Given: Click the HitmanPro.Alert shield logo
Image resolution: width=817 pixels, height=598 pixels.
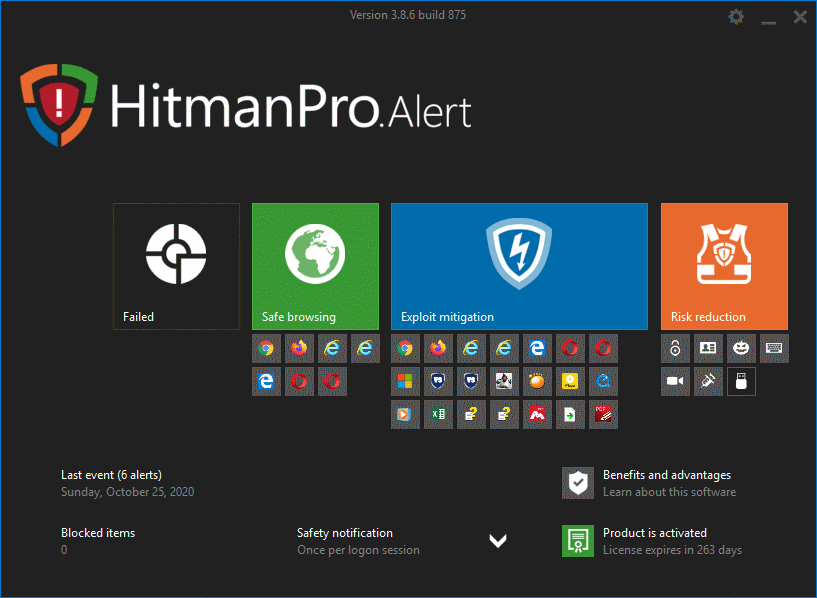Looking at the screenshot, I should click(59, 105).
